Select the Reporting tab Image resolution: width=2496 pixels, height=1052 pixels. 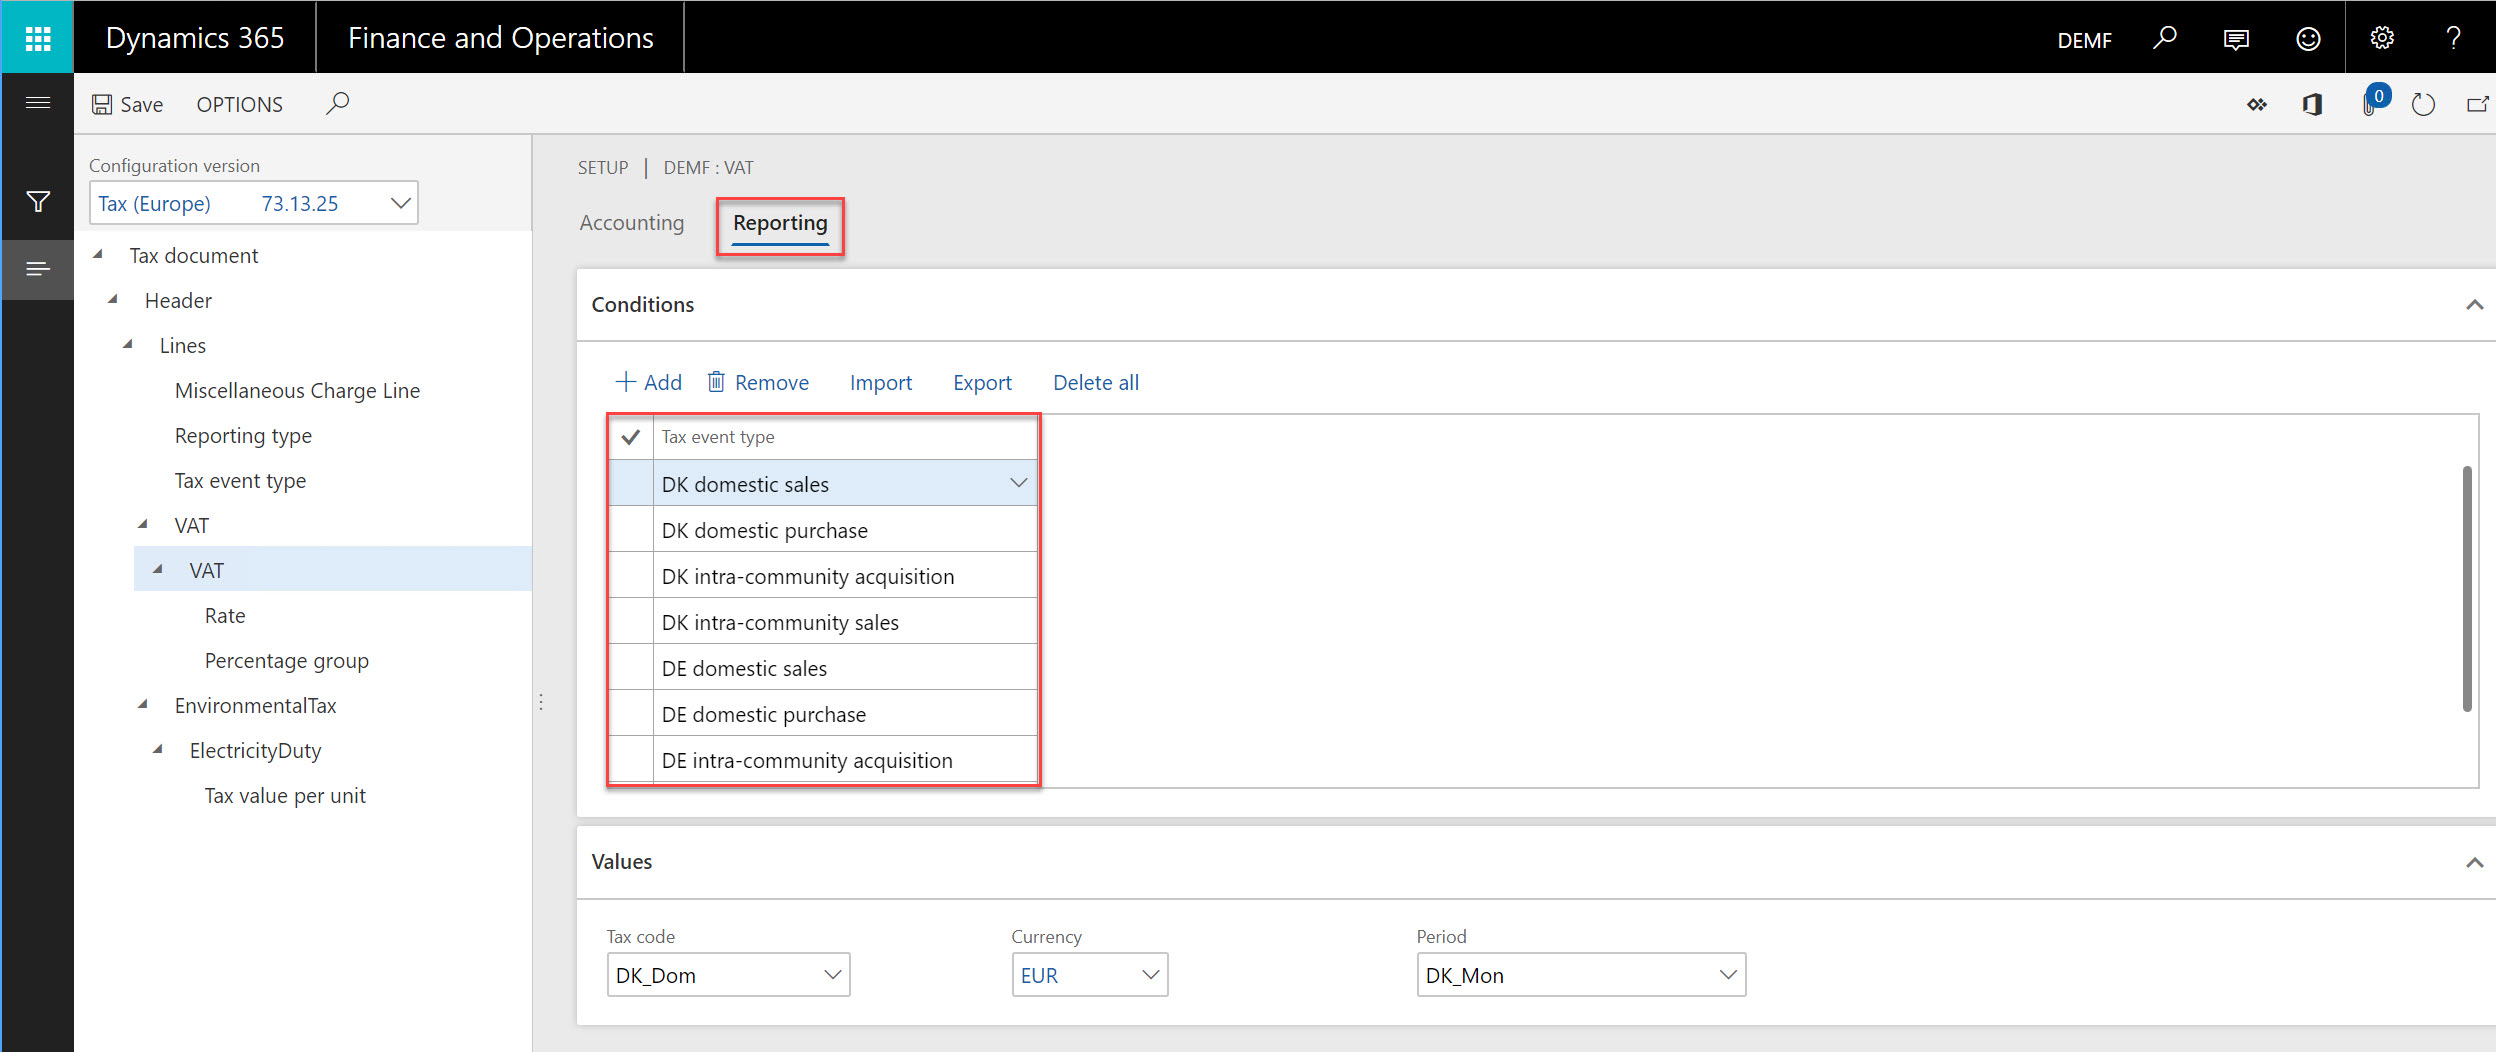tap(779, 223)
